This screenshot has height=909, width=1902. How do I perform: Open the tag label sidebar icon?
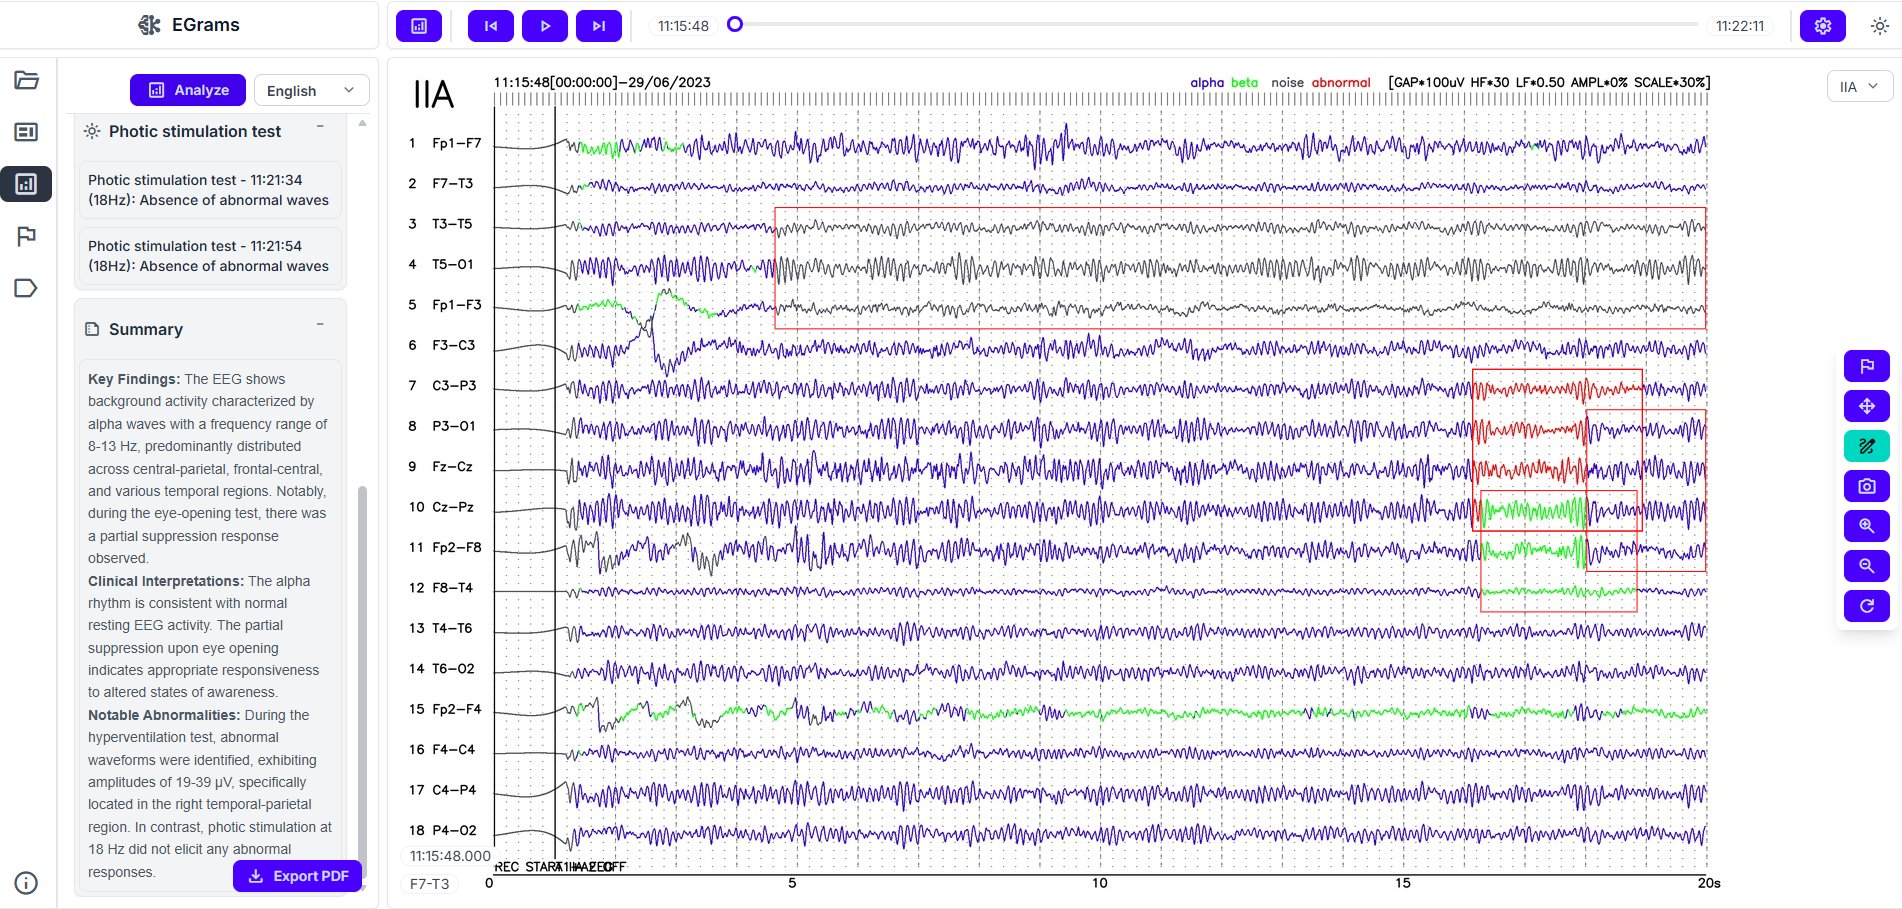pyautogui.click(x=27, y=288)
